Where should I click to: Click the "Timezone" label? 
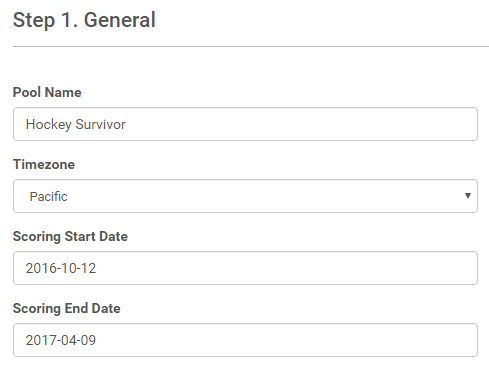pos(44,164)
